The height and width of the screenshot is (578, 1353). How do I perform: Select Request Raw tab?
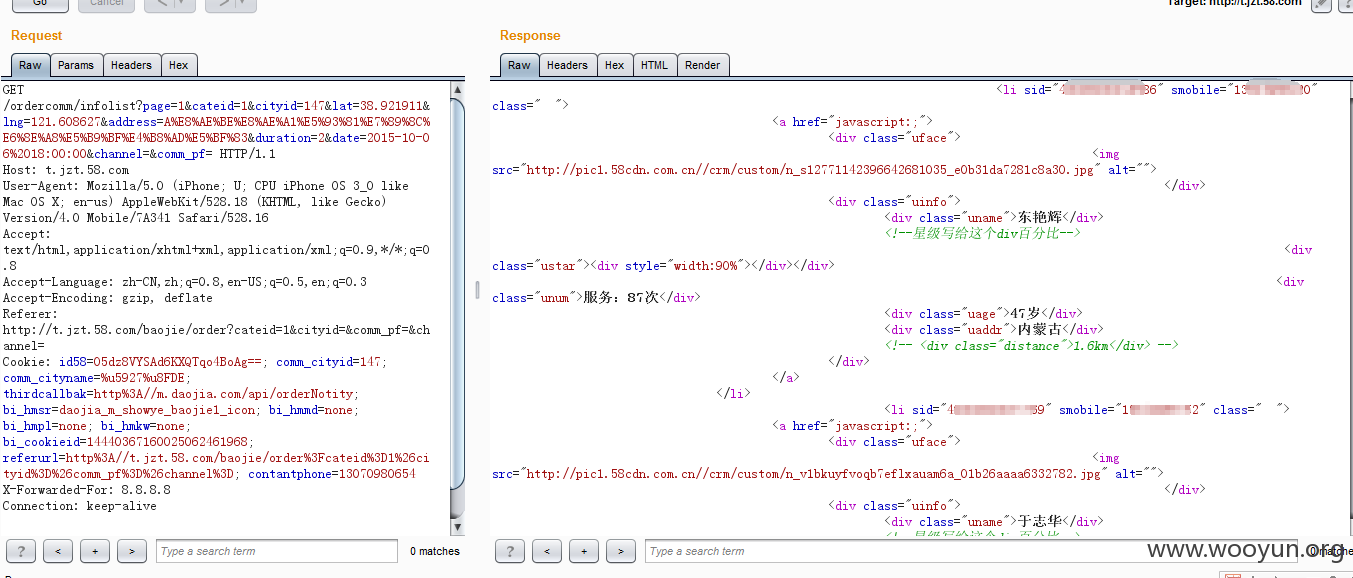point(30,65)
